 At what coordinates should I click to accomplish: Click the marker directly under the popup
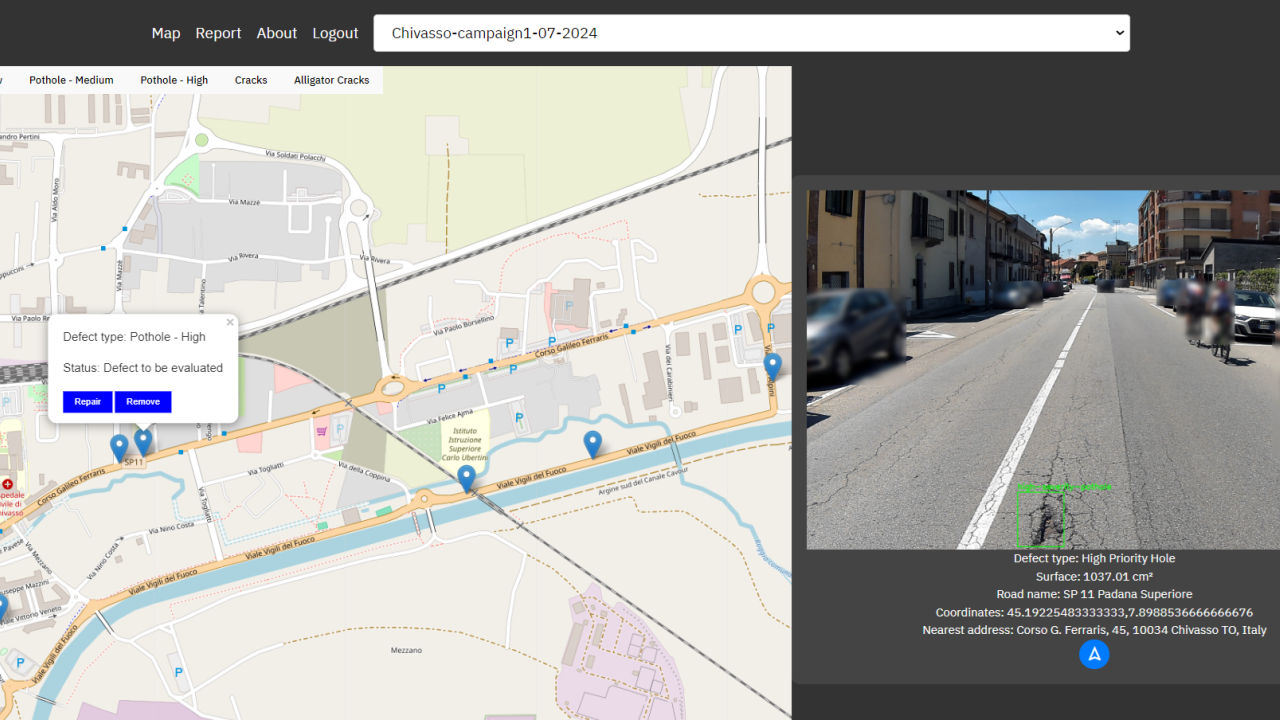coord(143,440)
